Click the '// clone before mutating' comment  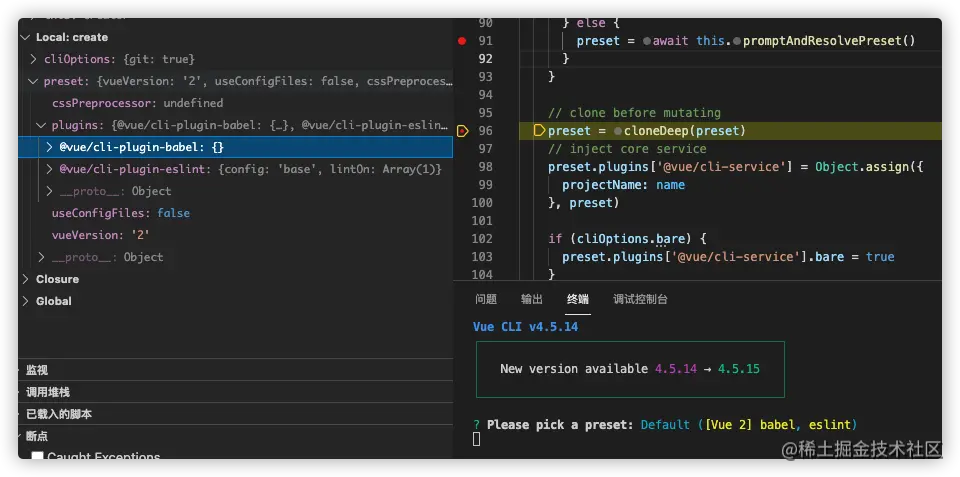[634, 113]
